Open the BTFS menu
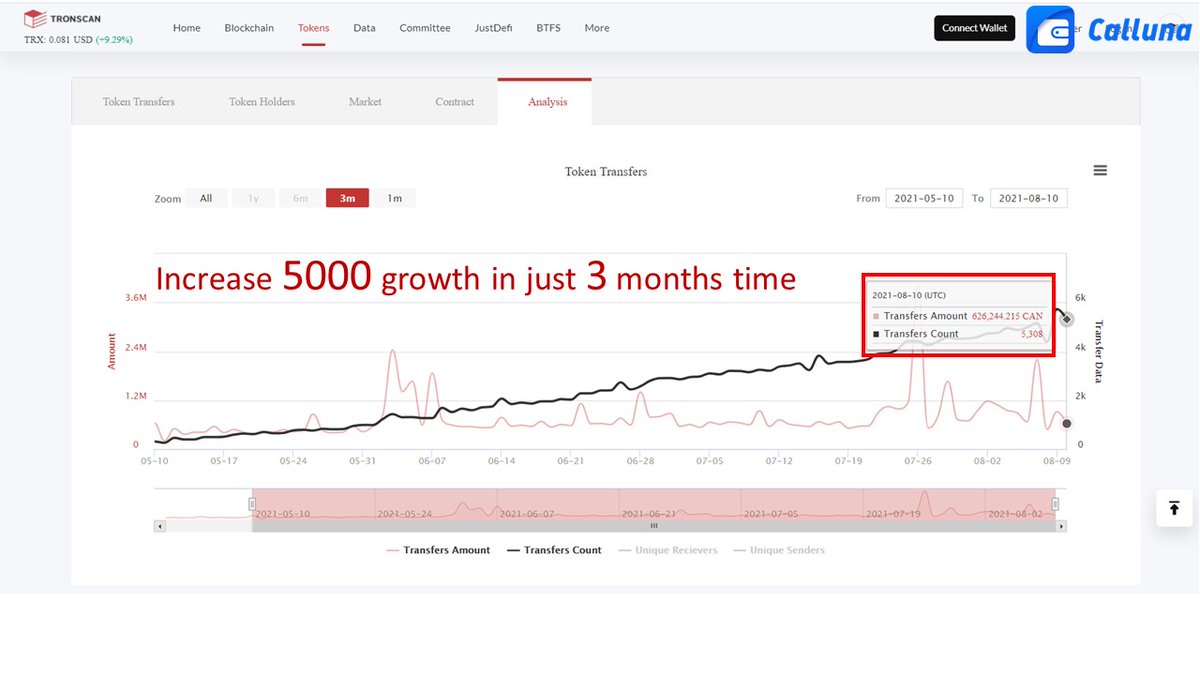The width and height of the screenshot is (1200, 675). (x=548, y=28)
